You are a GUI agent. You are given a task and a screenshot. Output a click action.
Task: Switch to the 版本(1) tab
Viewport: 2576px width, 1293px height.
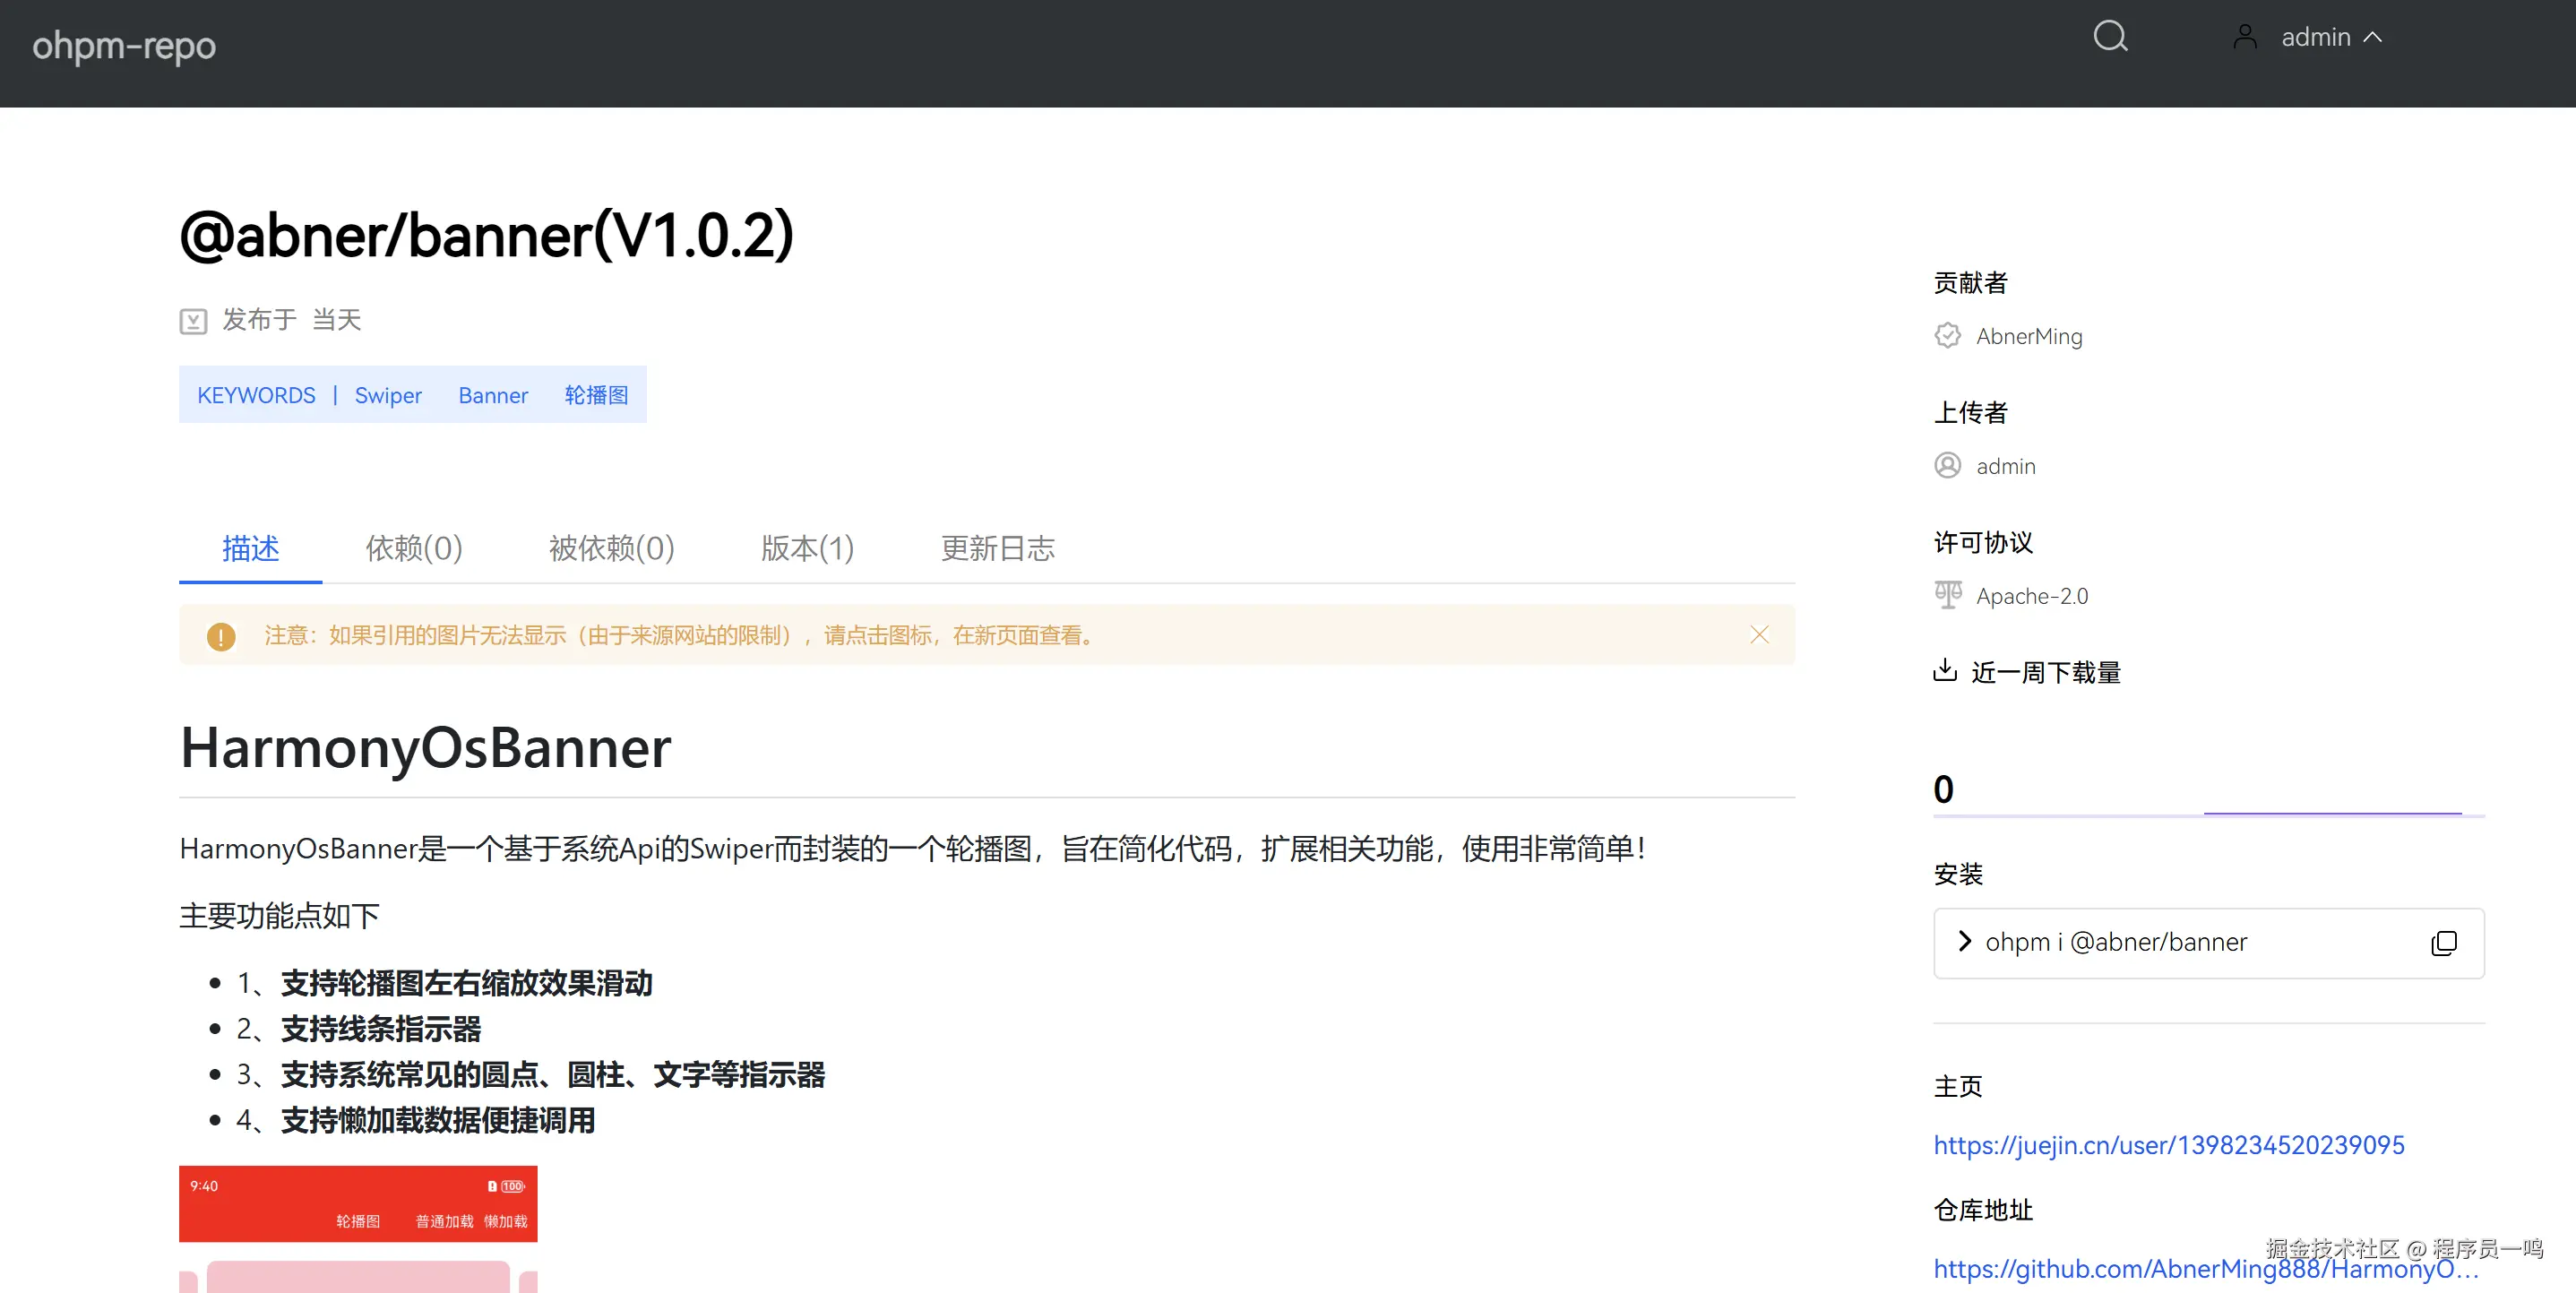point(807,548)
